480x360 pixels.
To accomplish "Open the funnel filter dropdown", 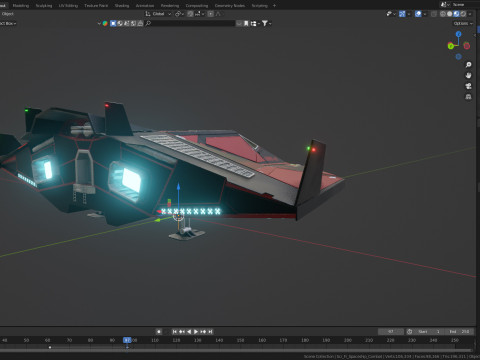I will coord(266,23).
